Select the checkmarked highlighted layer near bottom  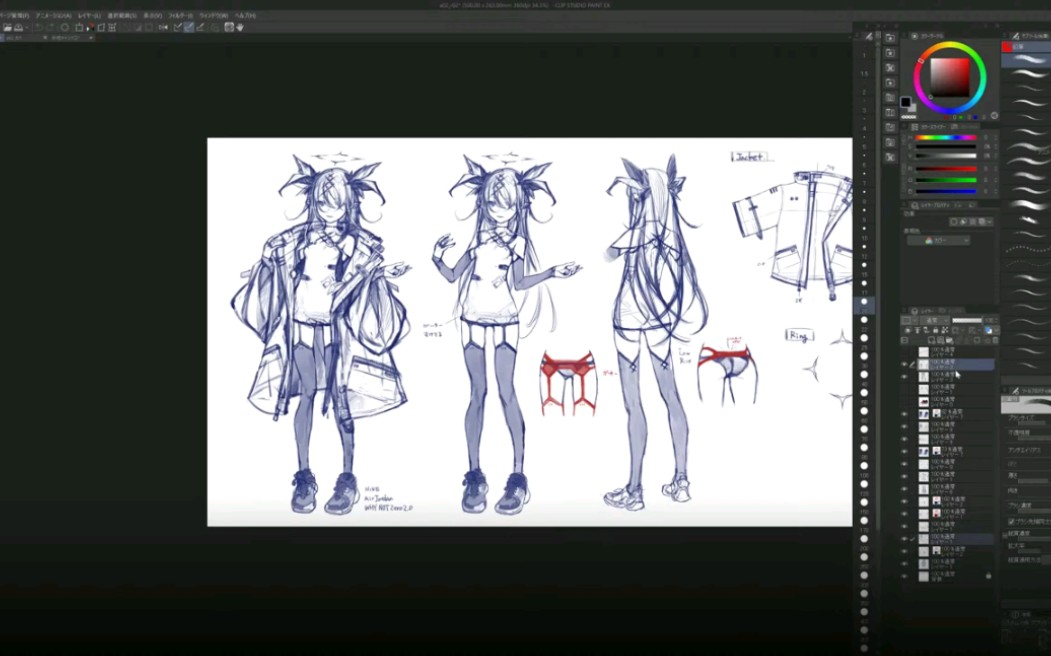coord(956,539)
